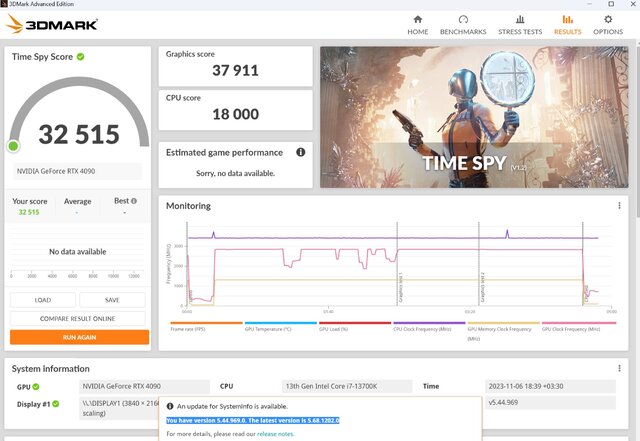This screenshot has height=441, width=640.
Task: Open the System Information three-dot menu
Action: point(619,366)
